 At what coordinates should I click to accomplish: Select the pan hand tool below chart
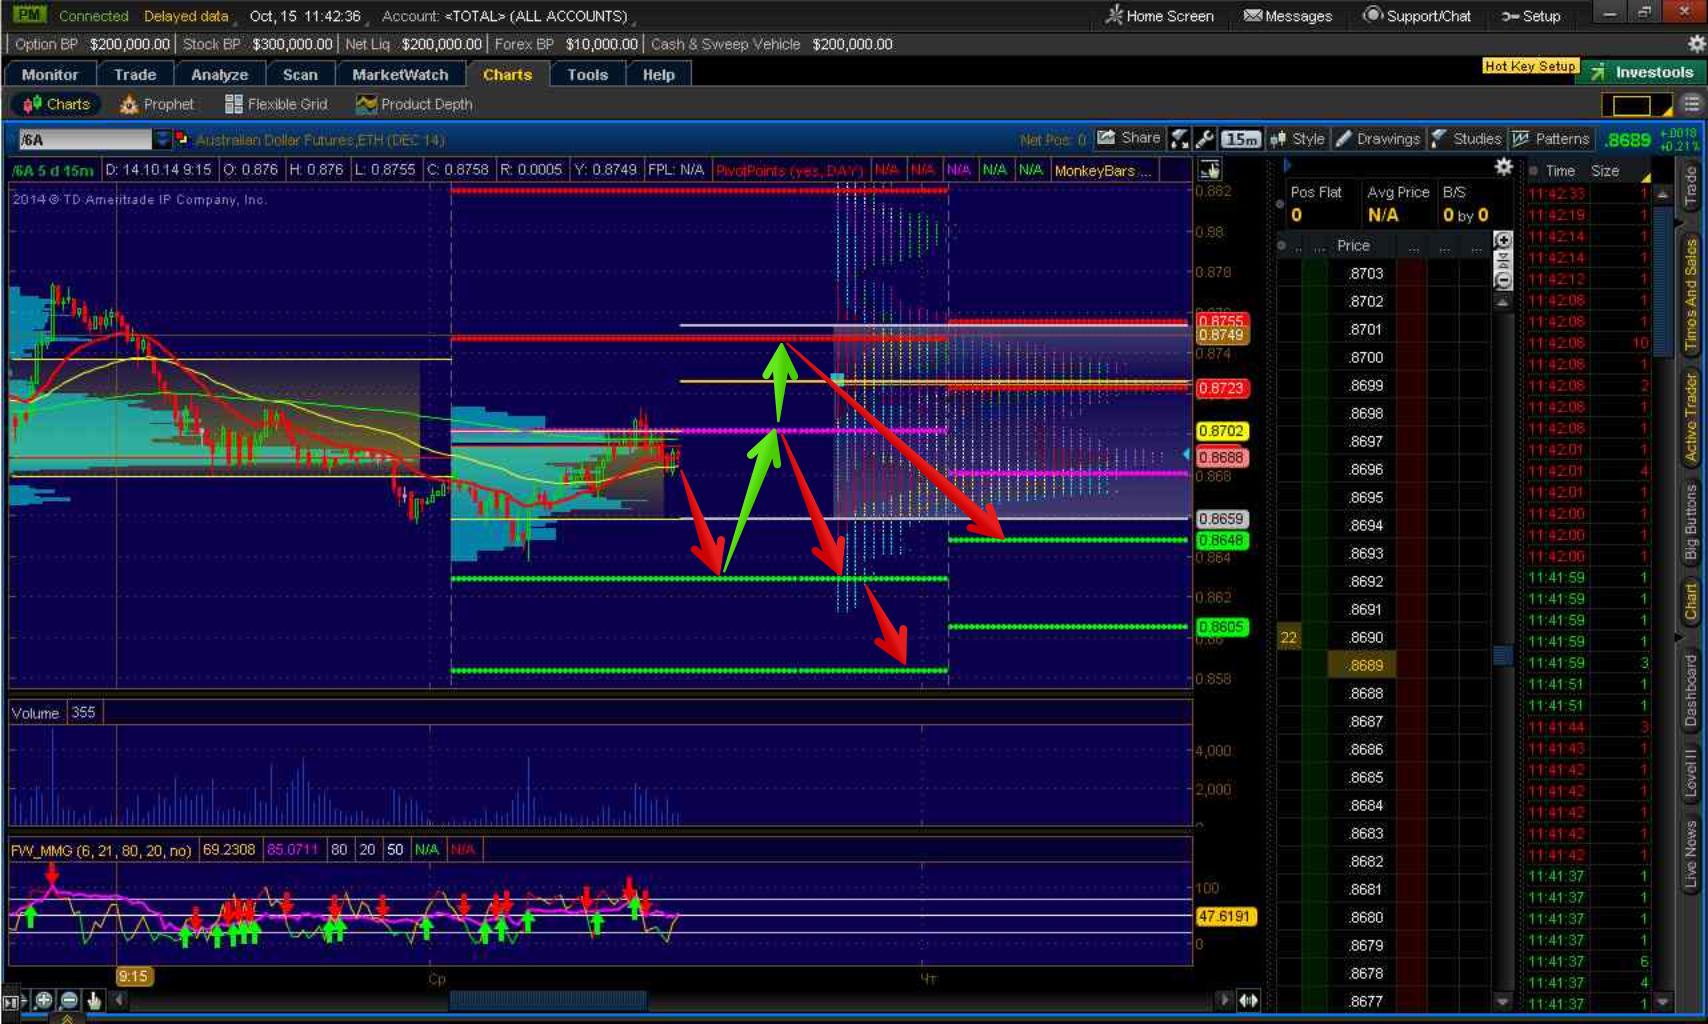(94, 1000)
